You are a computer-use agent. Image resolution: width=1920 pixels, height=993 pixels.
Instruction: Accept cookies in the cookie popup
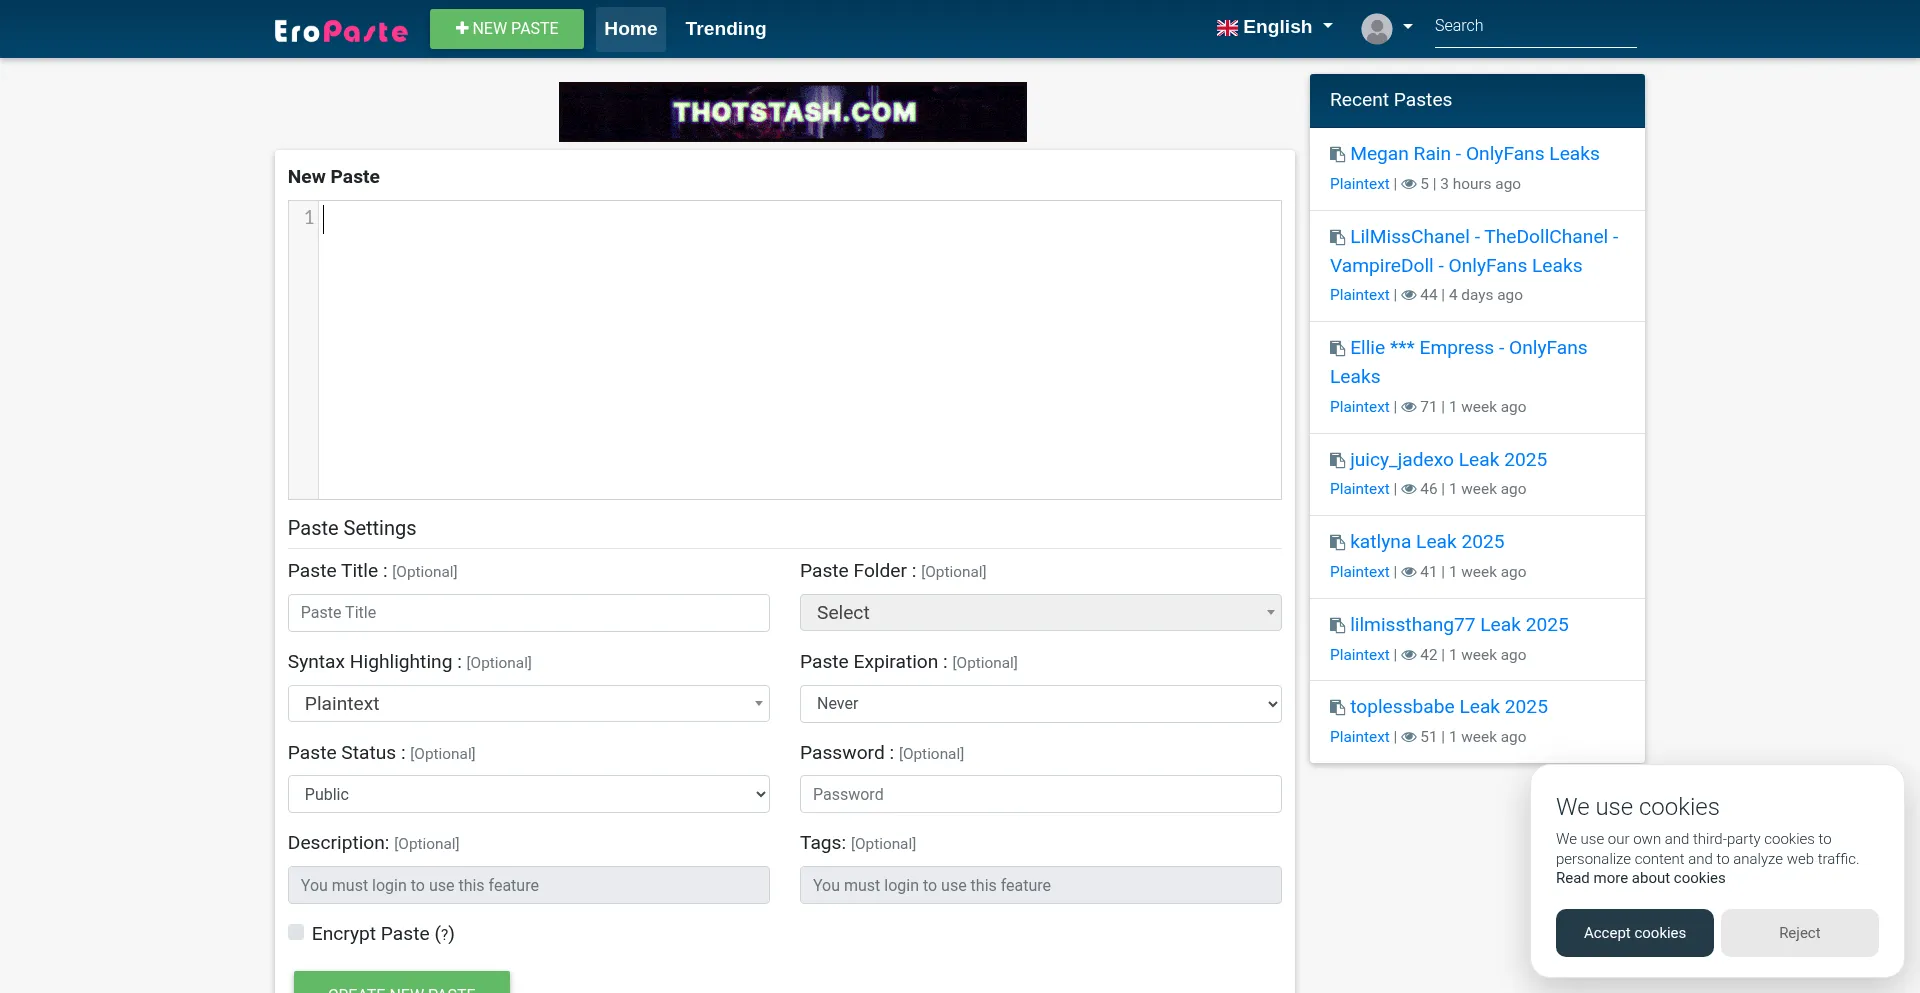click(x=1634, y=933)
